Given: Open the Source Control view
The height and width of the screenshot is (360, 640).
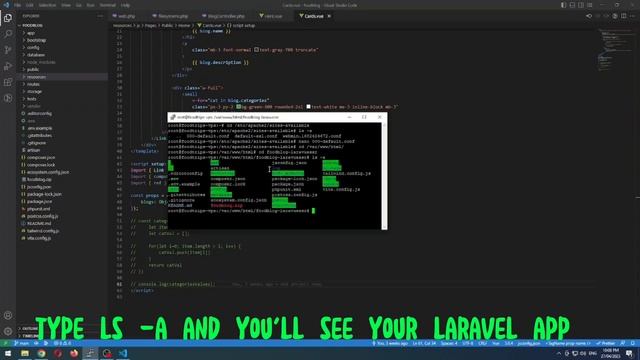Looking at the screenshot, I should click(x=8, y=50).
